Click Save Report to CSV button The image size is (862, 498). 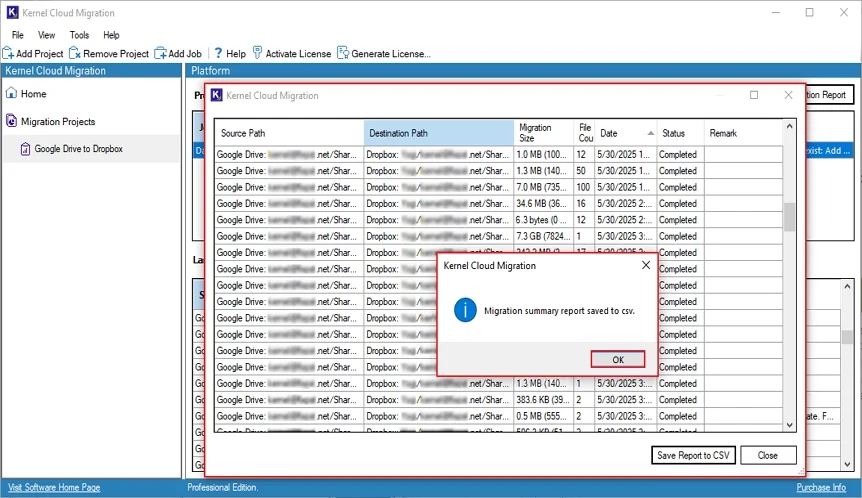coord(693,455)
